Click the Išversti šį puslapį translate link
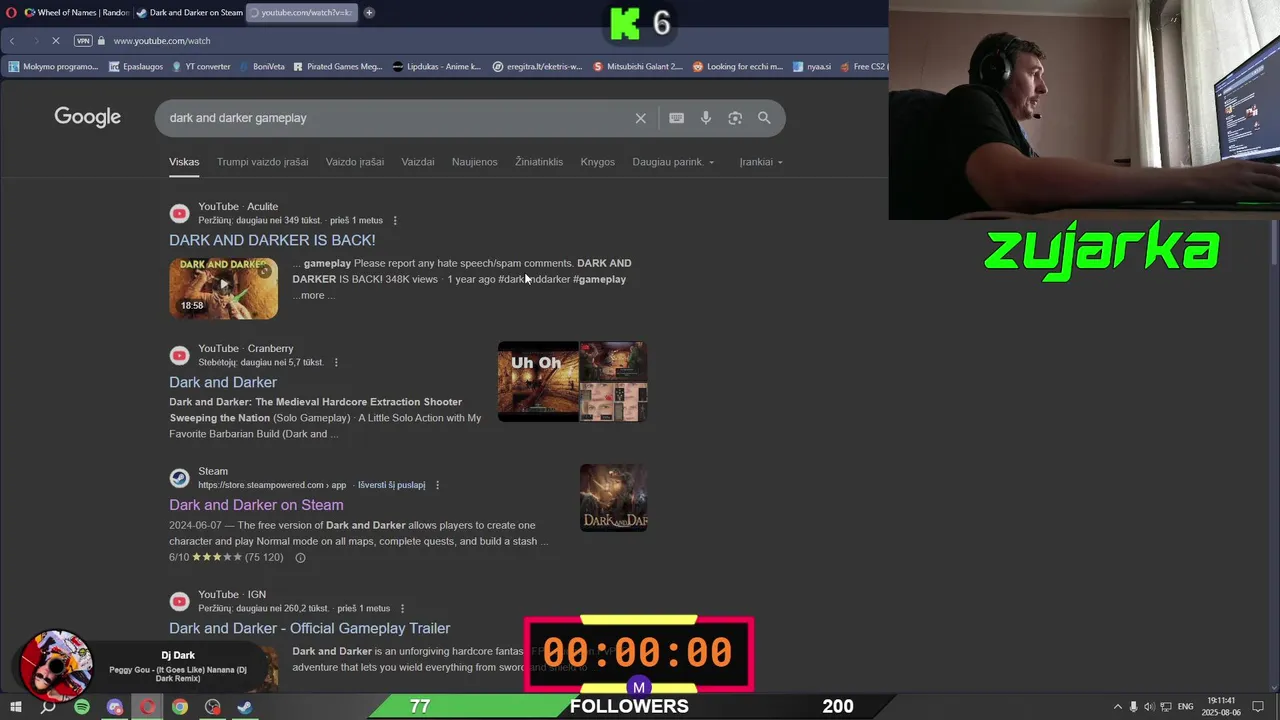Image resolution: width=1280 pixels, height=720 pixels. coord(391,485)
